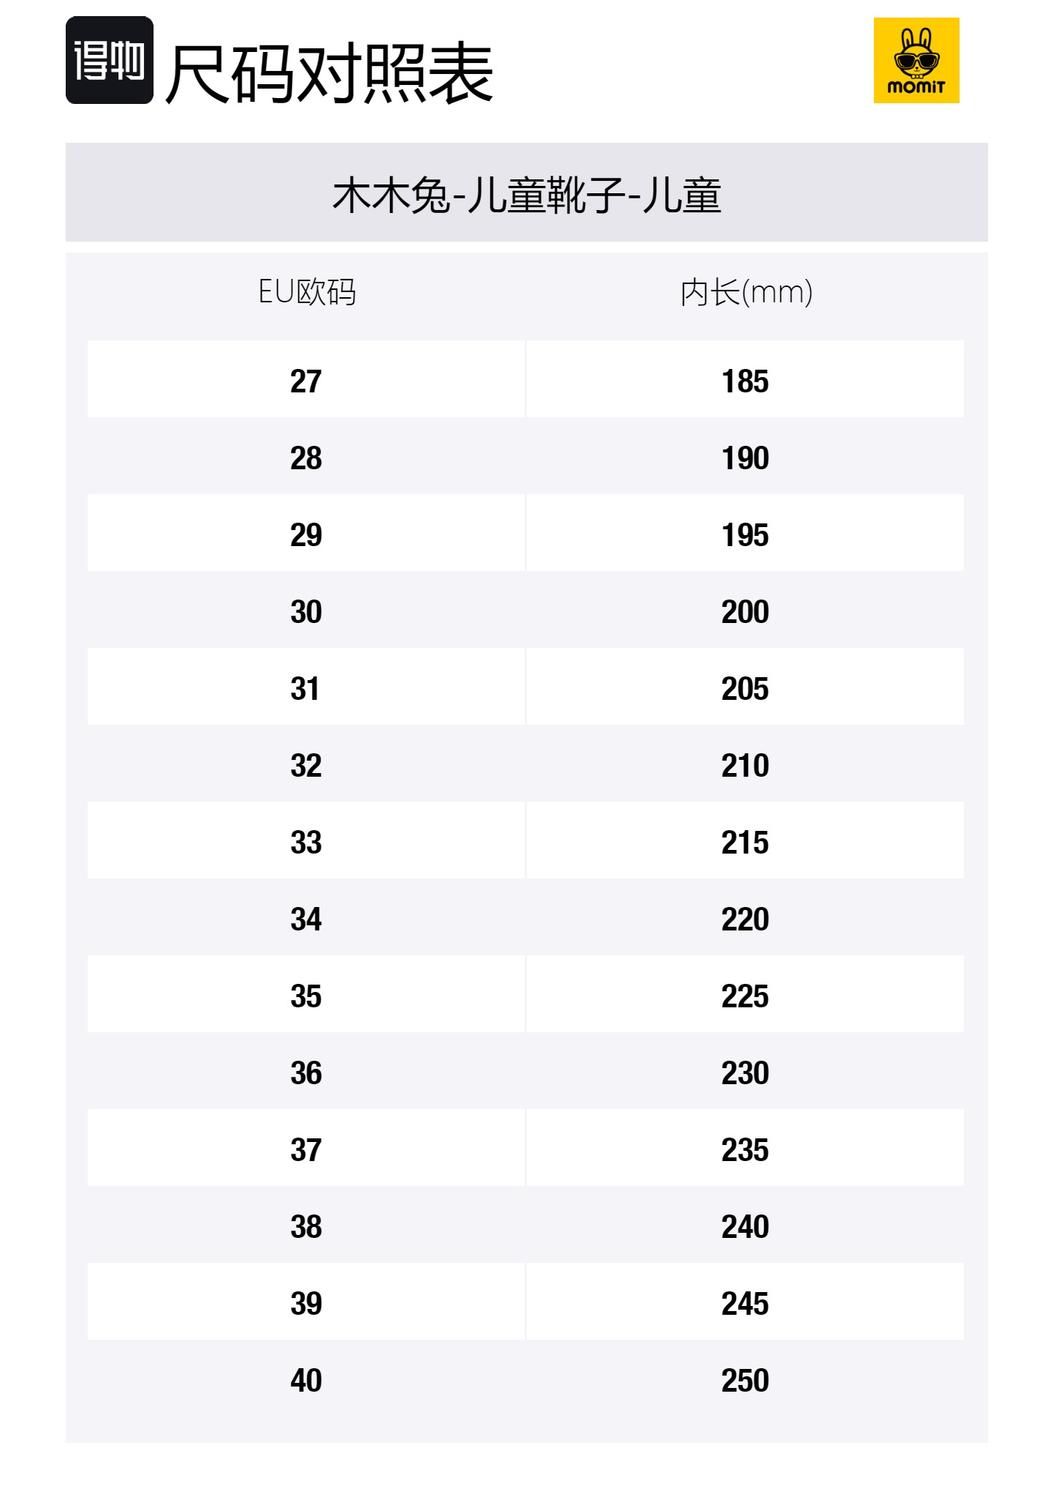Click the 尺码对照表 page title
The width and height of the screenshot is (1056, 1500).
pos(329,73)
